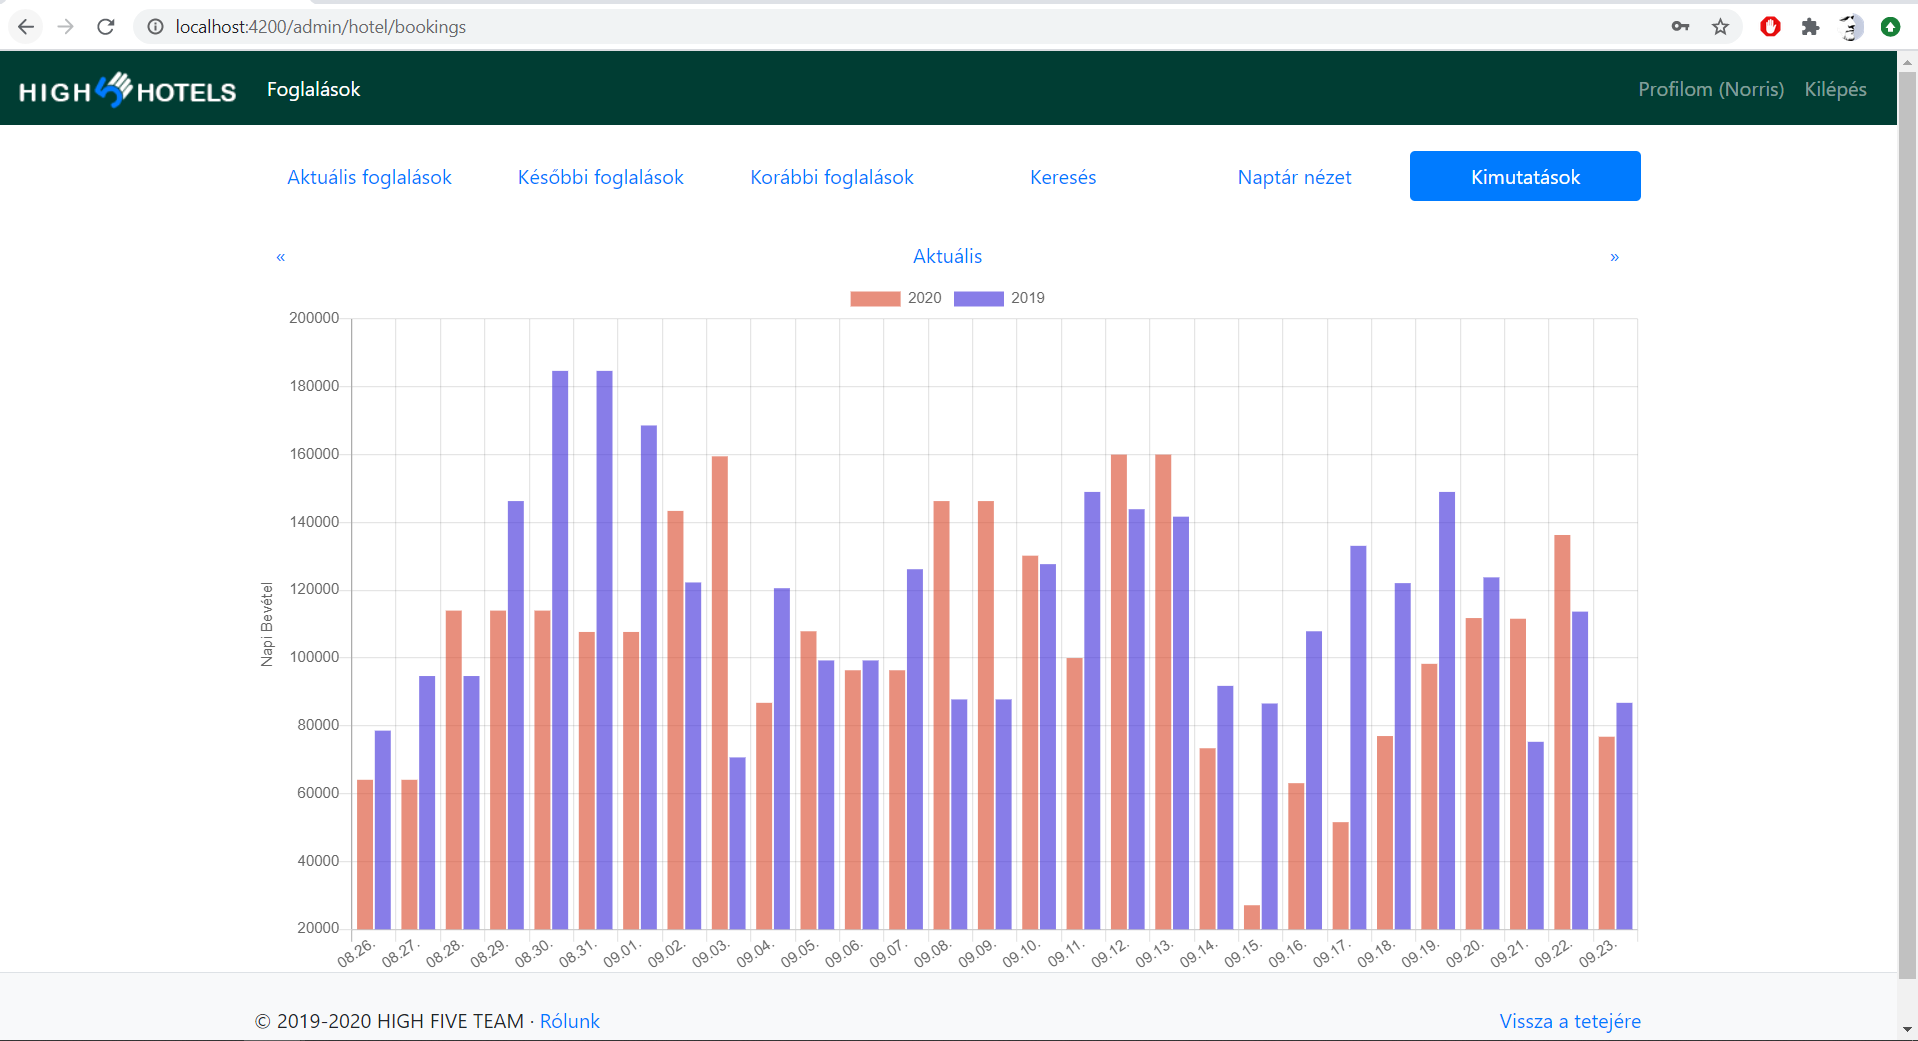
Task: Click the 2020 bar for 09.22.
Action: (x=1562, y=732)
